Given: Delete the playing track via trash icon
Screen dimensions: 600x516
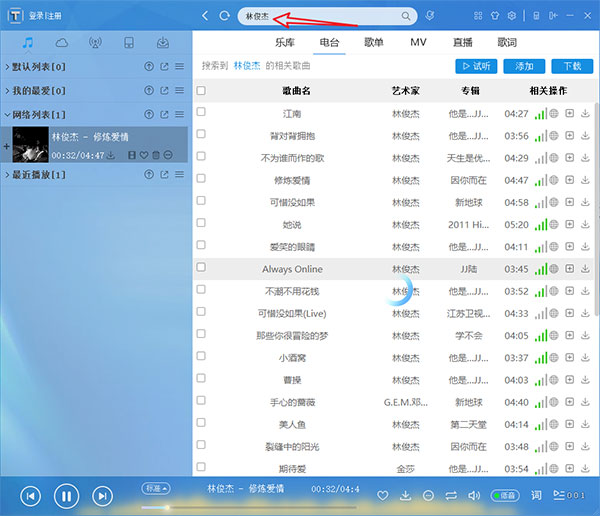Looking at the screenshot, I should tap(156, 155).
